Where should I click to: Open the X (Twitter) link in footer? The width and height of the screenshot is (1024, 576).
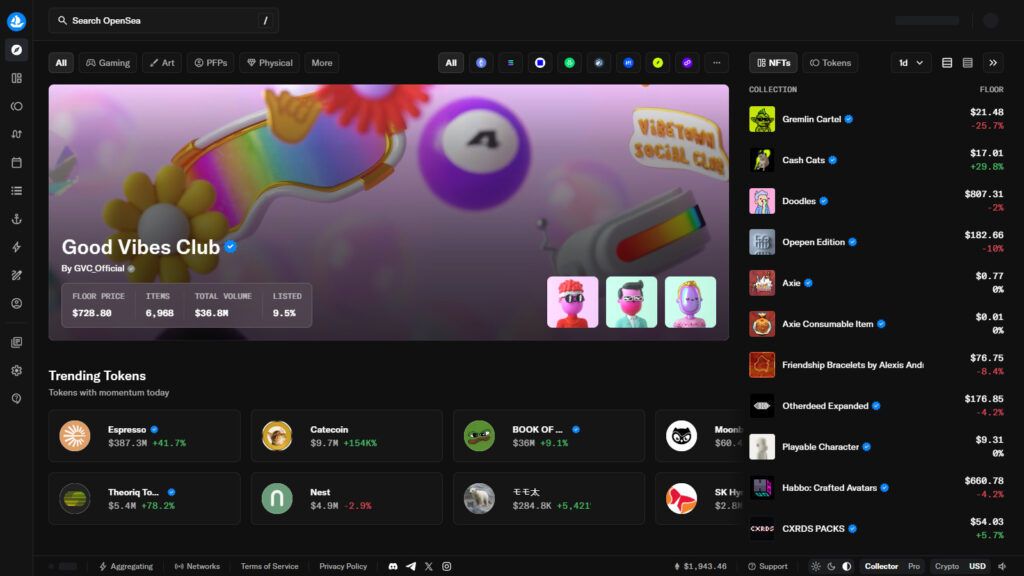click(x=428, y=566)
